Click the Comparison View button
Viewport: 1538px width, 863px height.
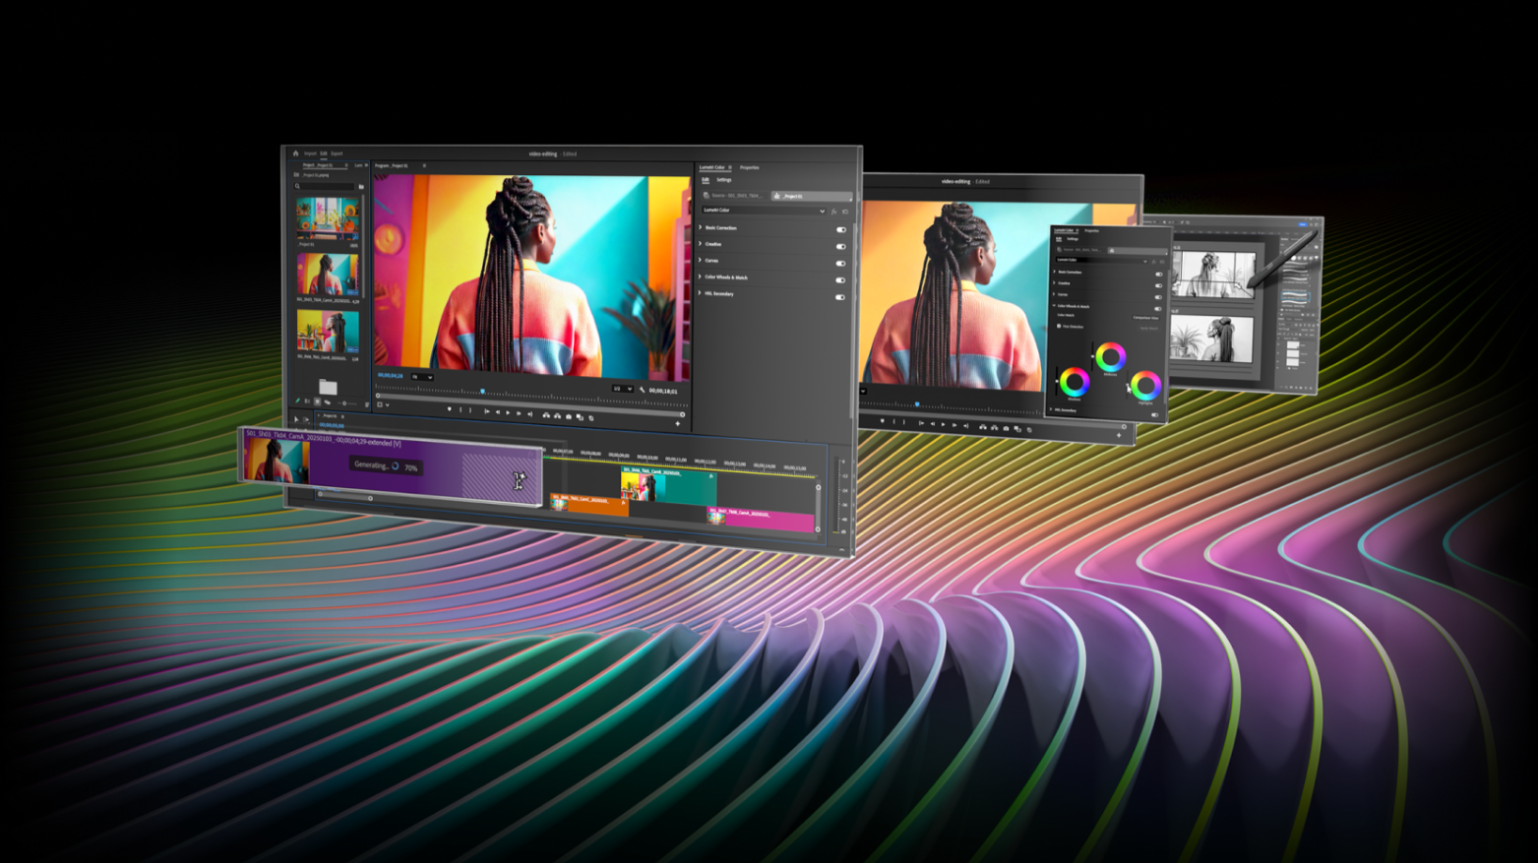1146,318
